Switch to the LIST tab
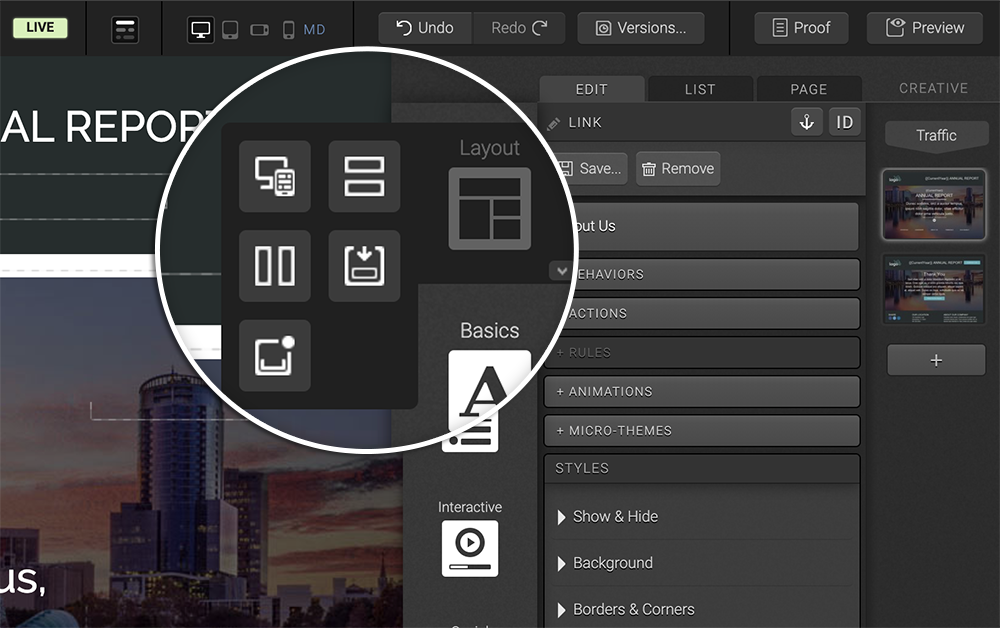 (x=700, y=89)
